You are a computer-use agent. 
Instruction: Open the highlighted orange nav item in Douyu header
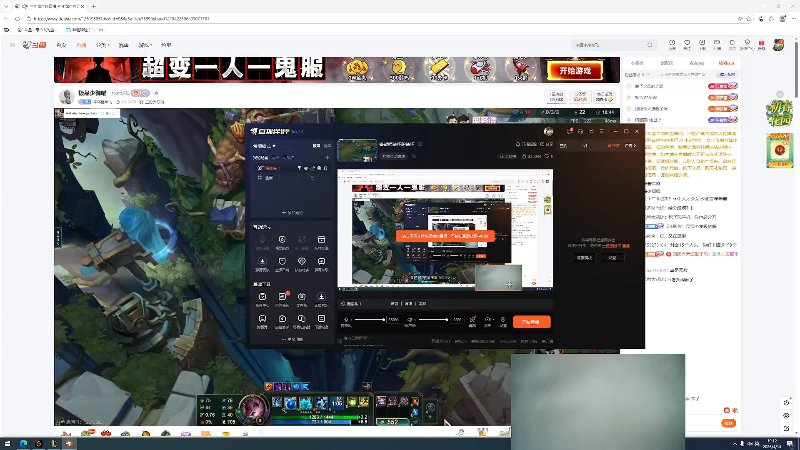pyautogui.click(x=81, y=45)
